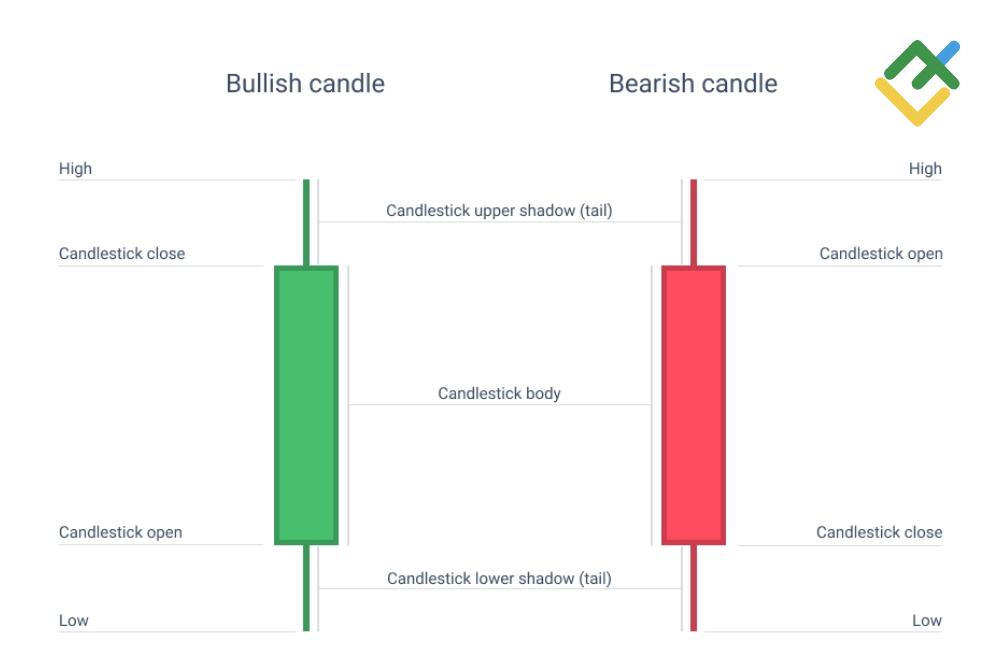Click the green bullish candle body
The image size is (1000, 662).
click(x=306, y=405)
